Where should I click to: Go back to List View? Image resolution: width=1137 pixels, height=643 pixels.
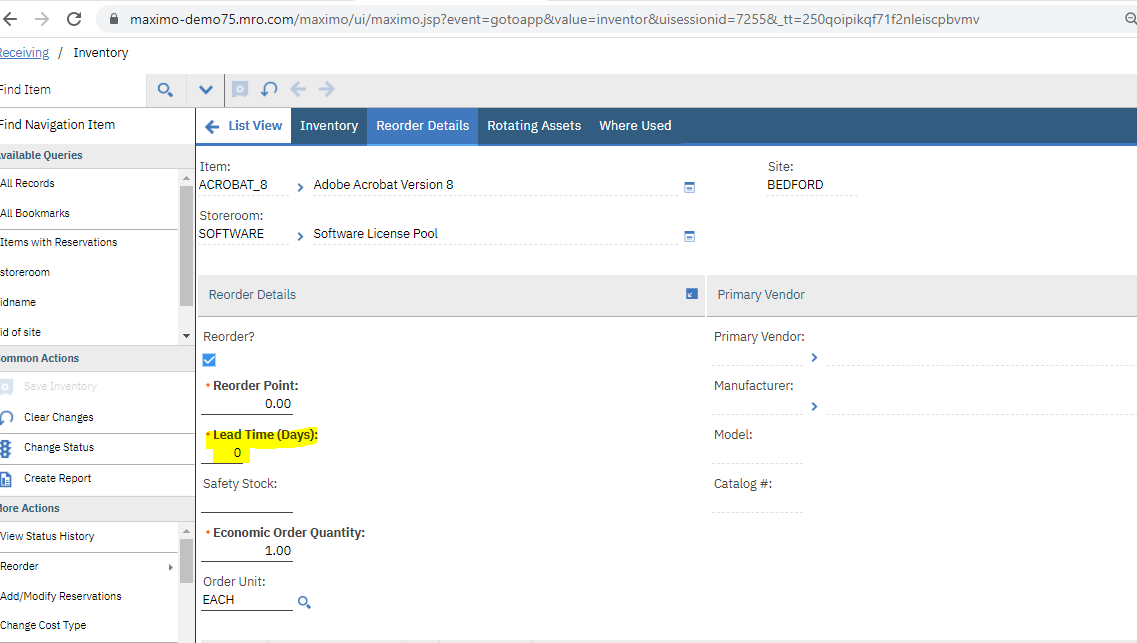point(243,126)
